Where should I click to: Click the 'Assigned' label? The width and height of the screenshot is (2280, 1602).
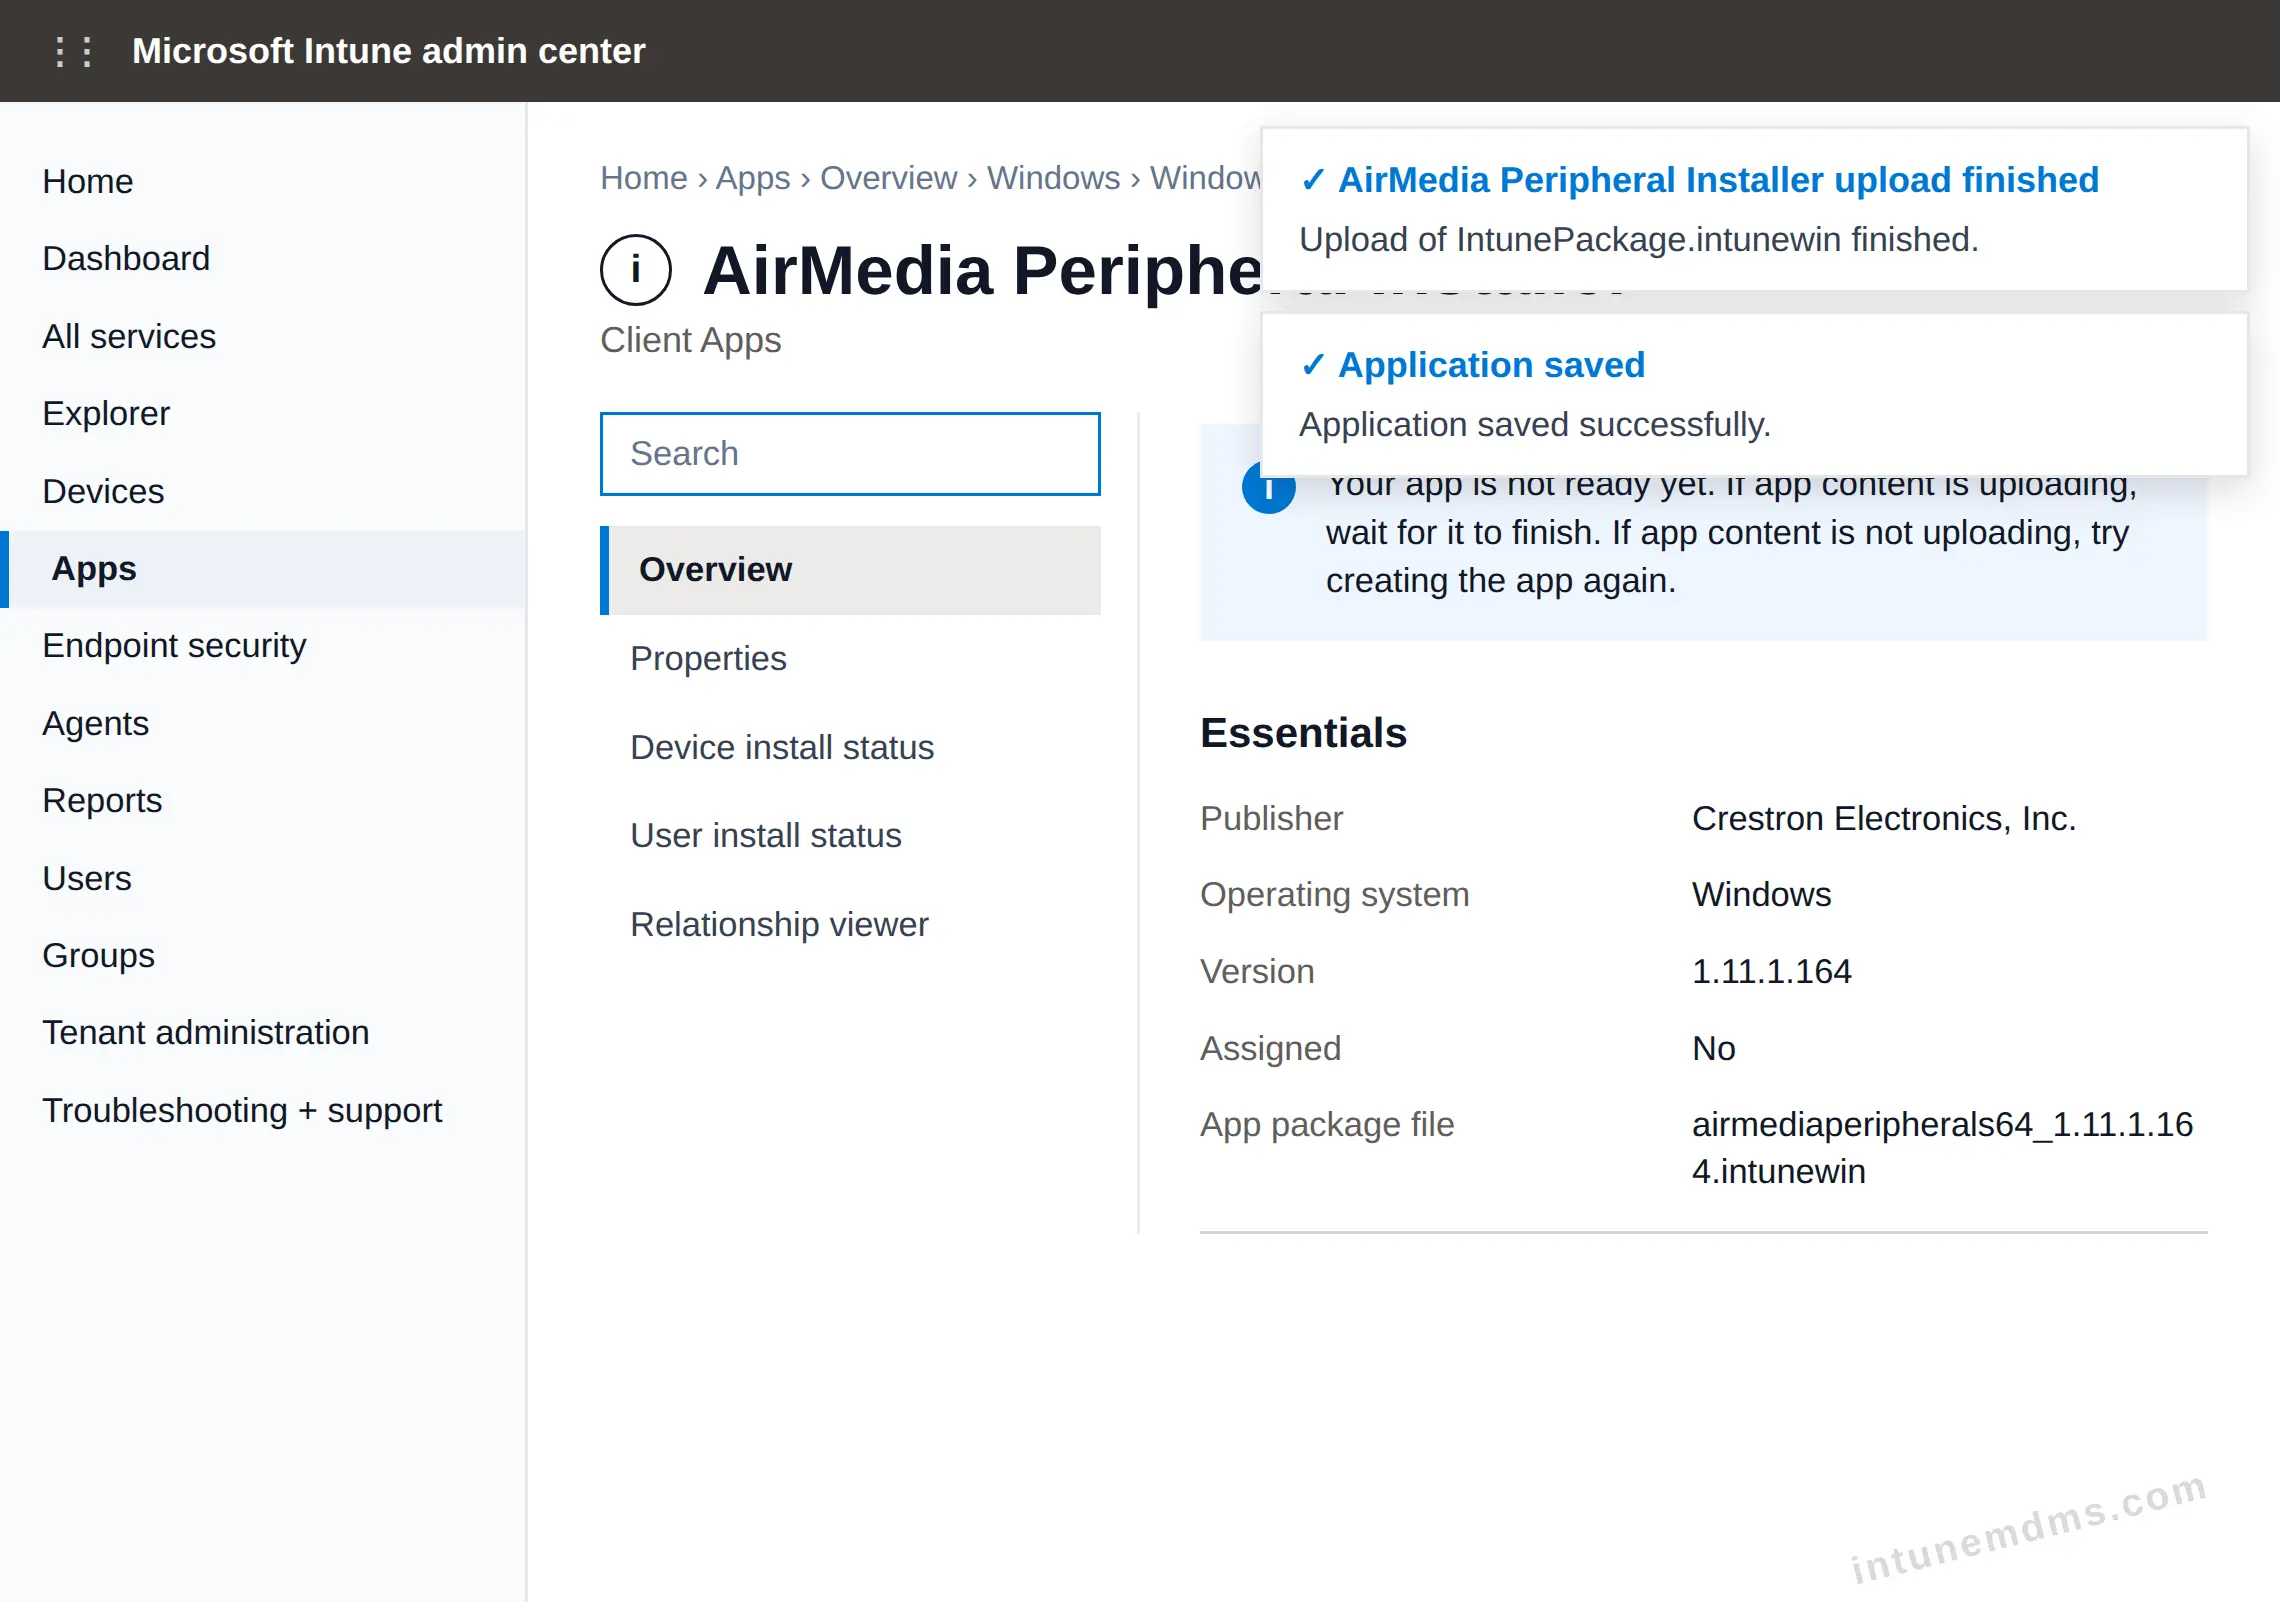pos(1270,1049)
